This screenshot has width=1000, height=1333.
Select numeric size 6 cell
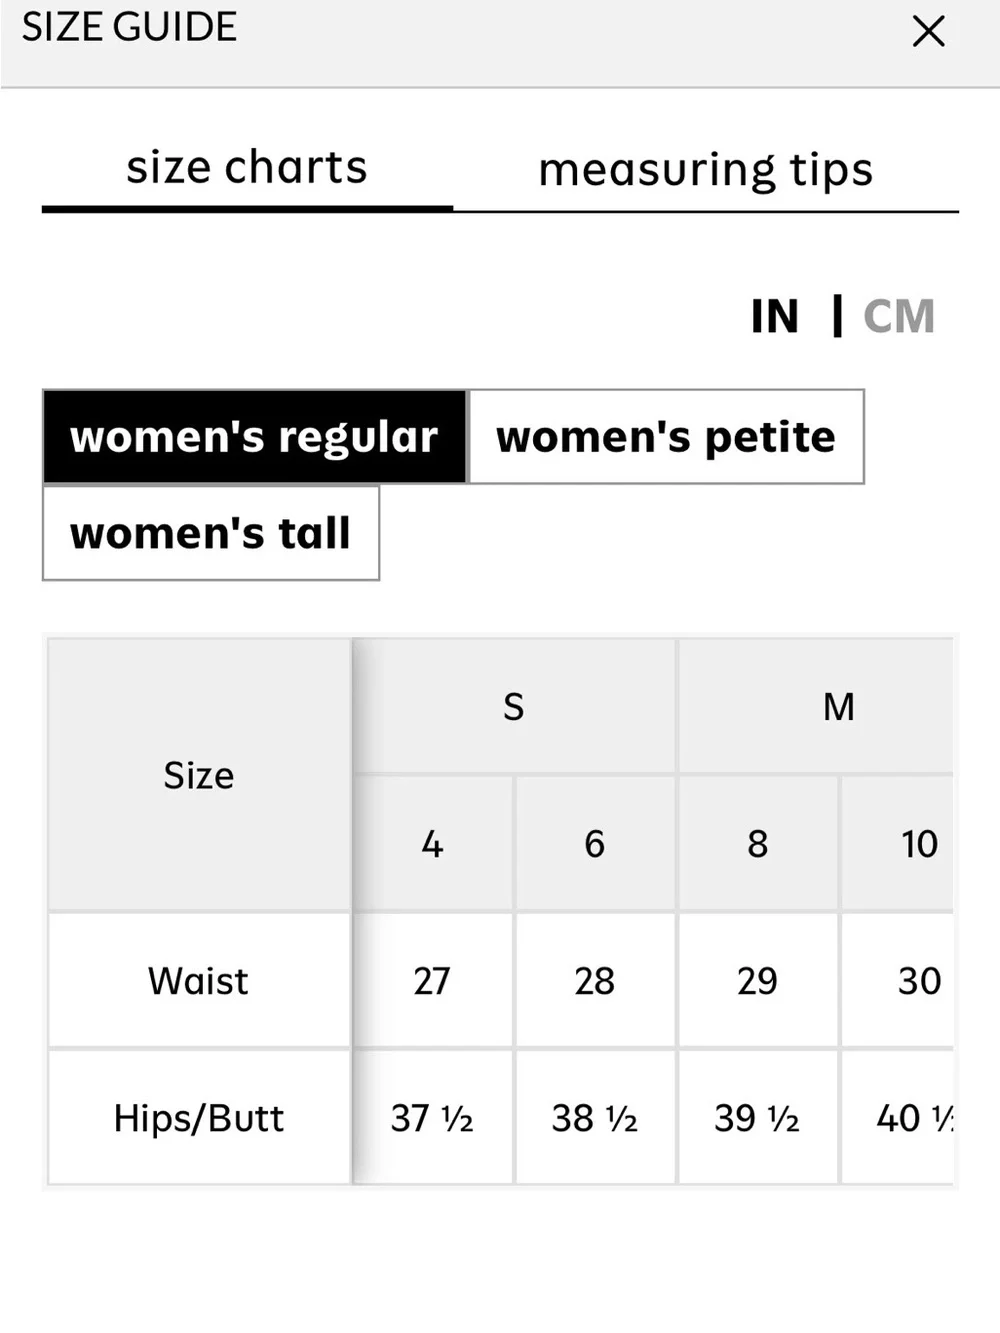(x=595, y=843)
